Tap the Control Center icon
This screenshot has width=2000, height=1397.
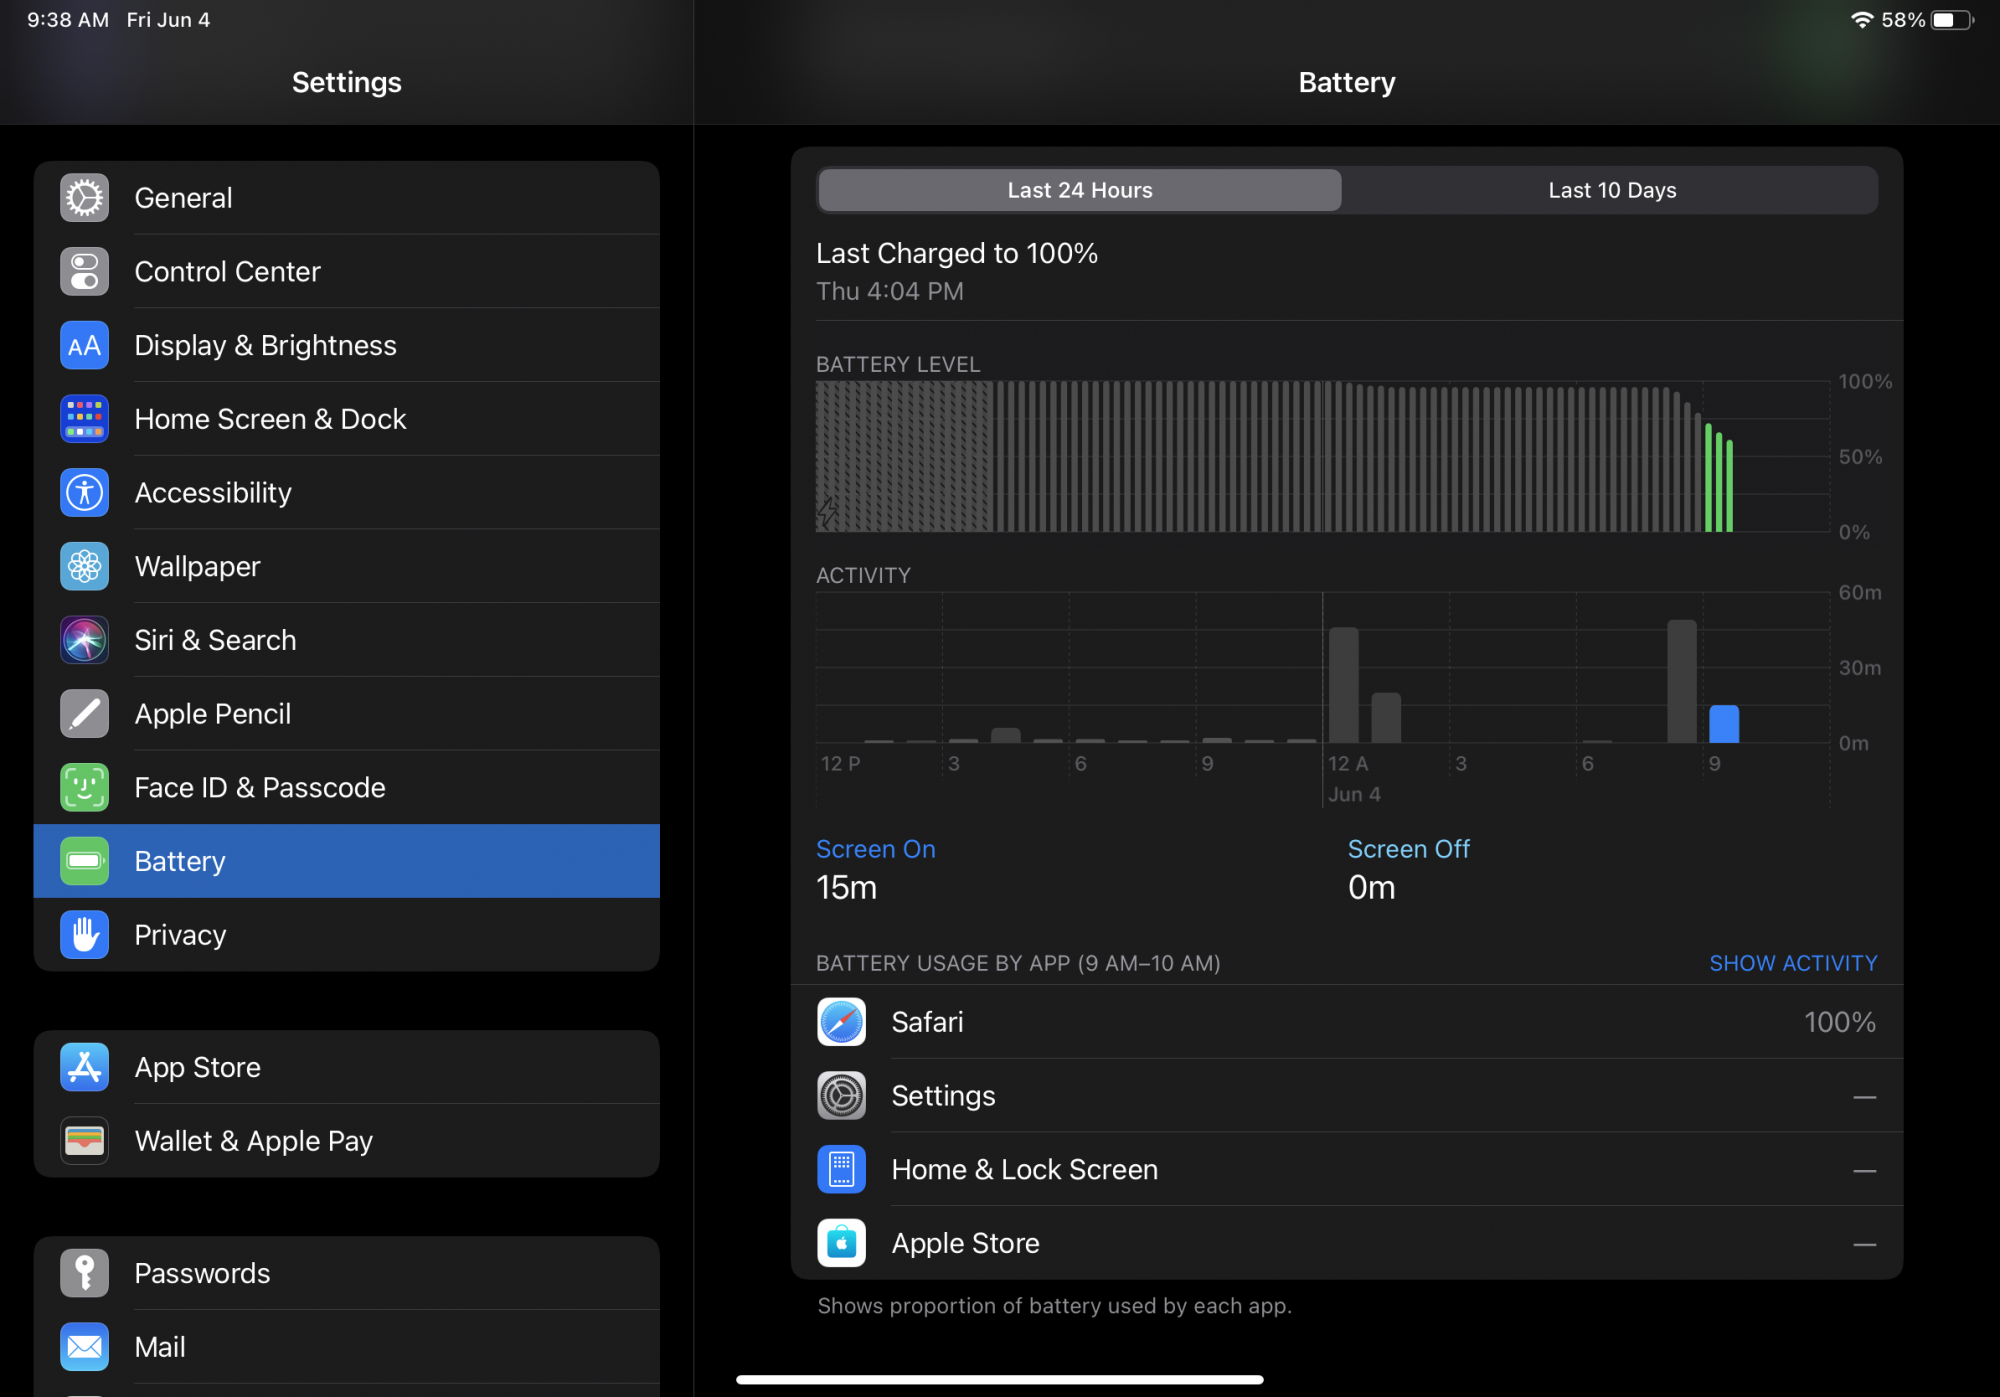85,272
